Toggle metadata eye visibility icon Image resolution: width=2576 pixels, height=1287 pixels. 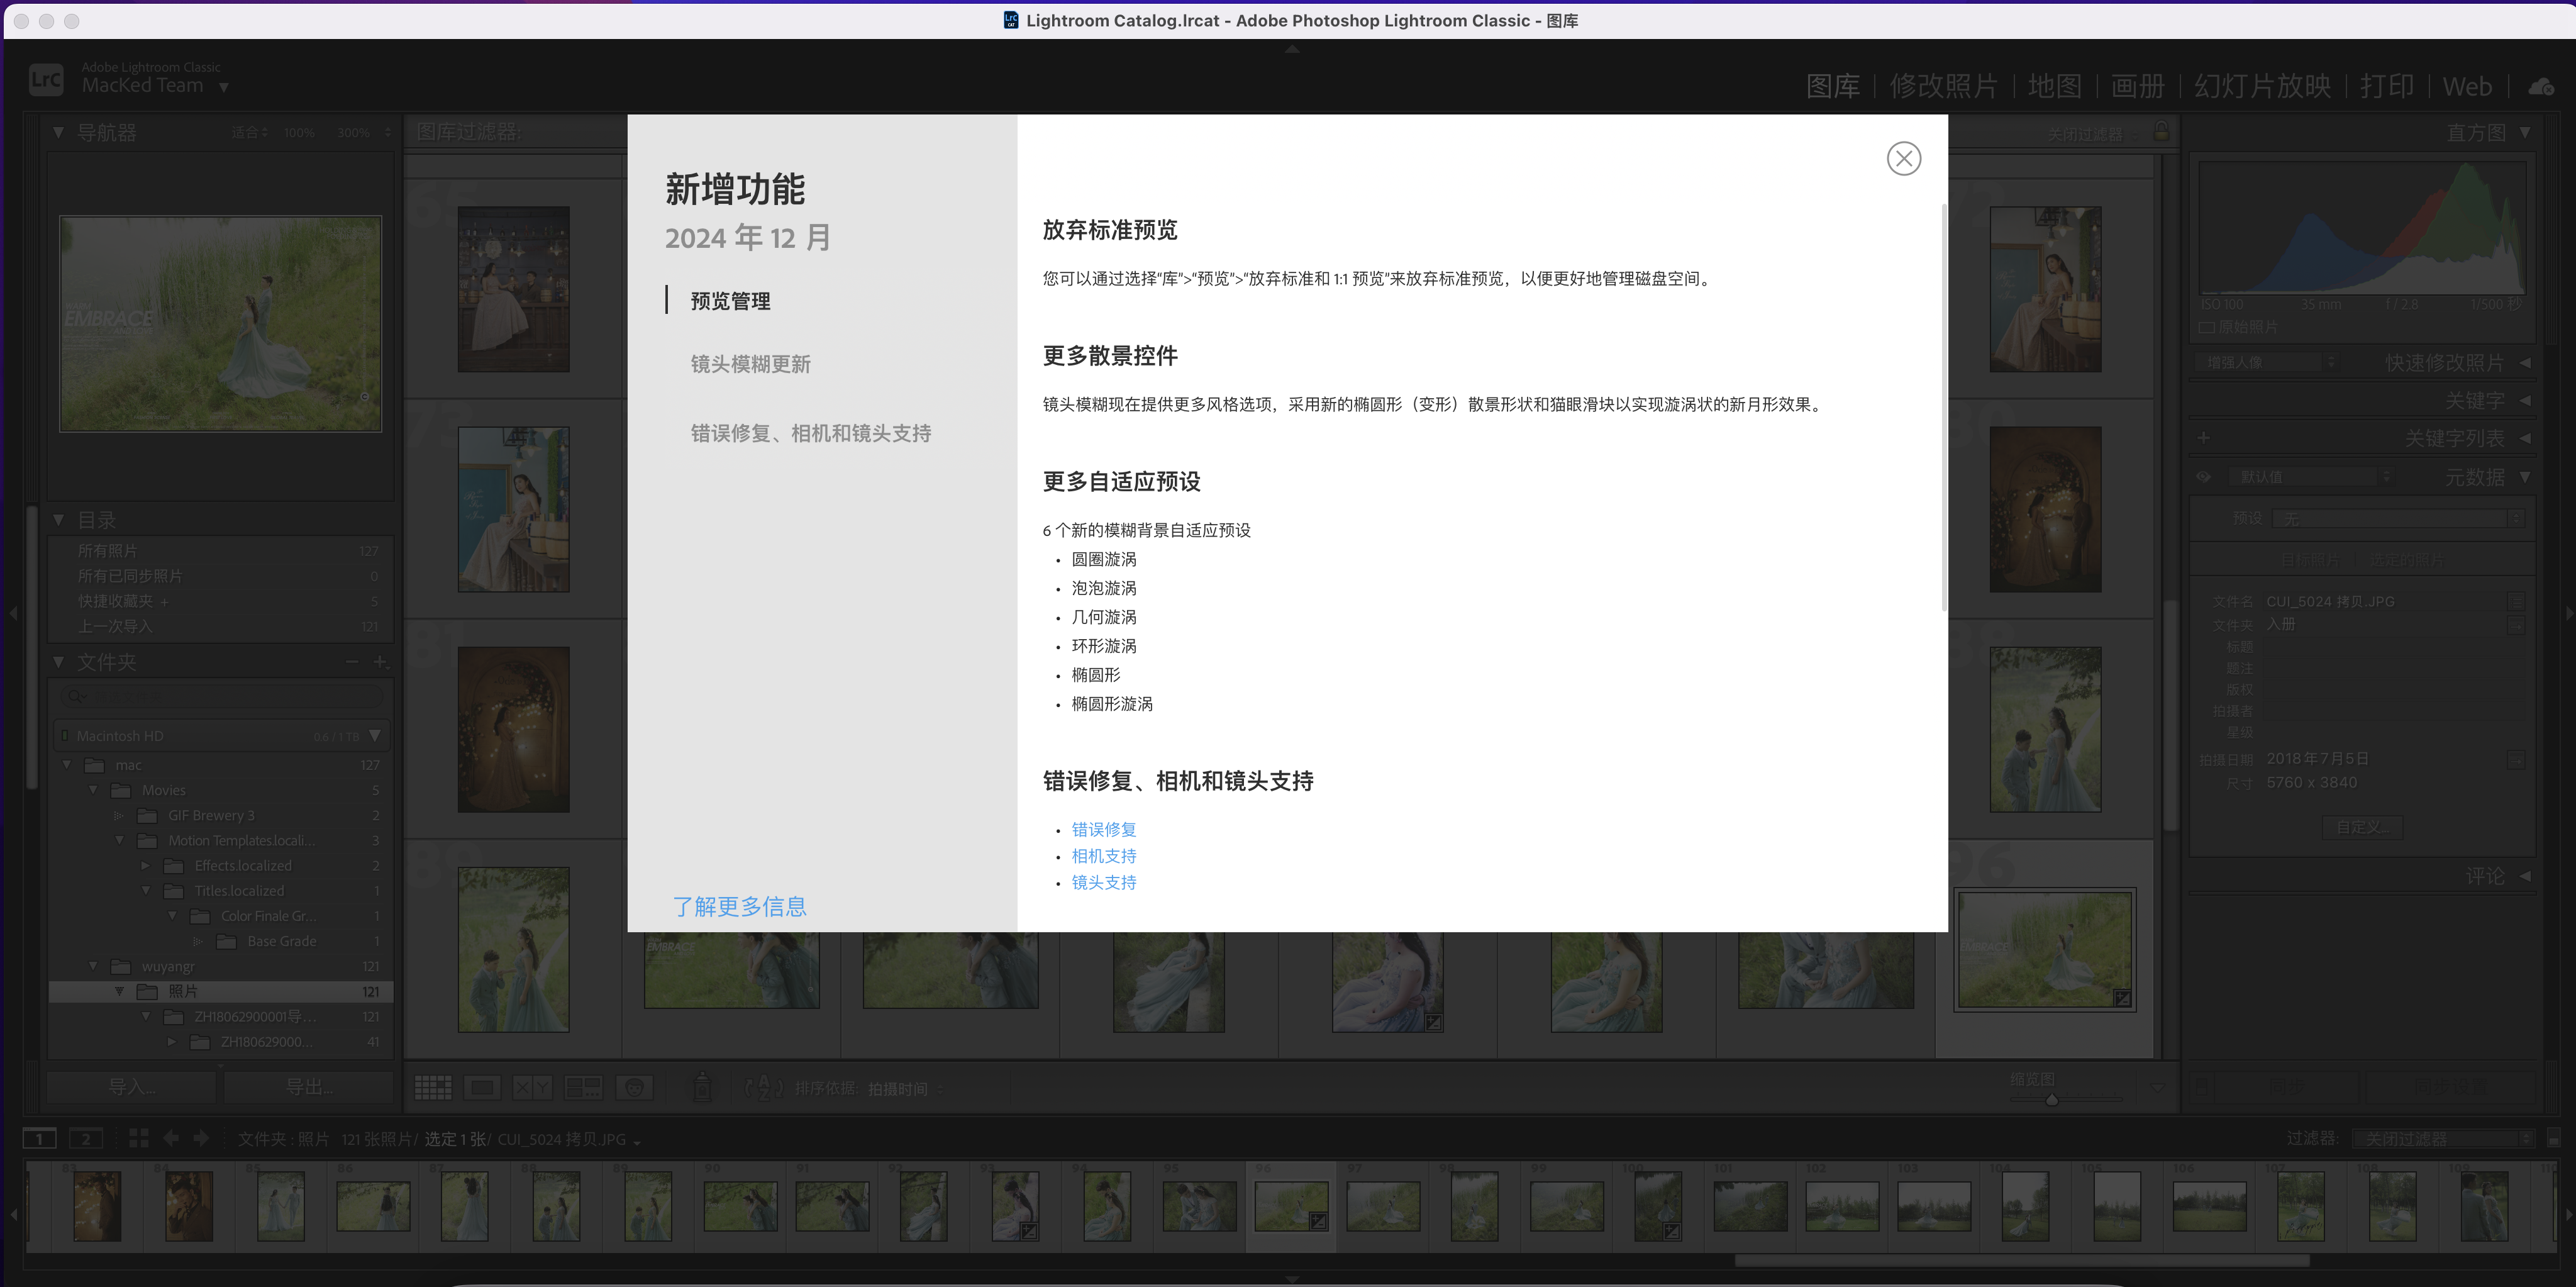[2203, 477]
